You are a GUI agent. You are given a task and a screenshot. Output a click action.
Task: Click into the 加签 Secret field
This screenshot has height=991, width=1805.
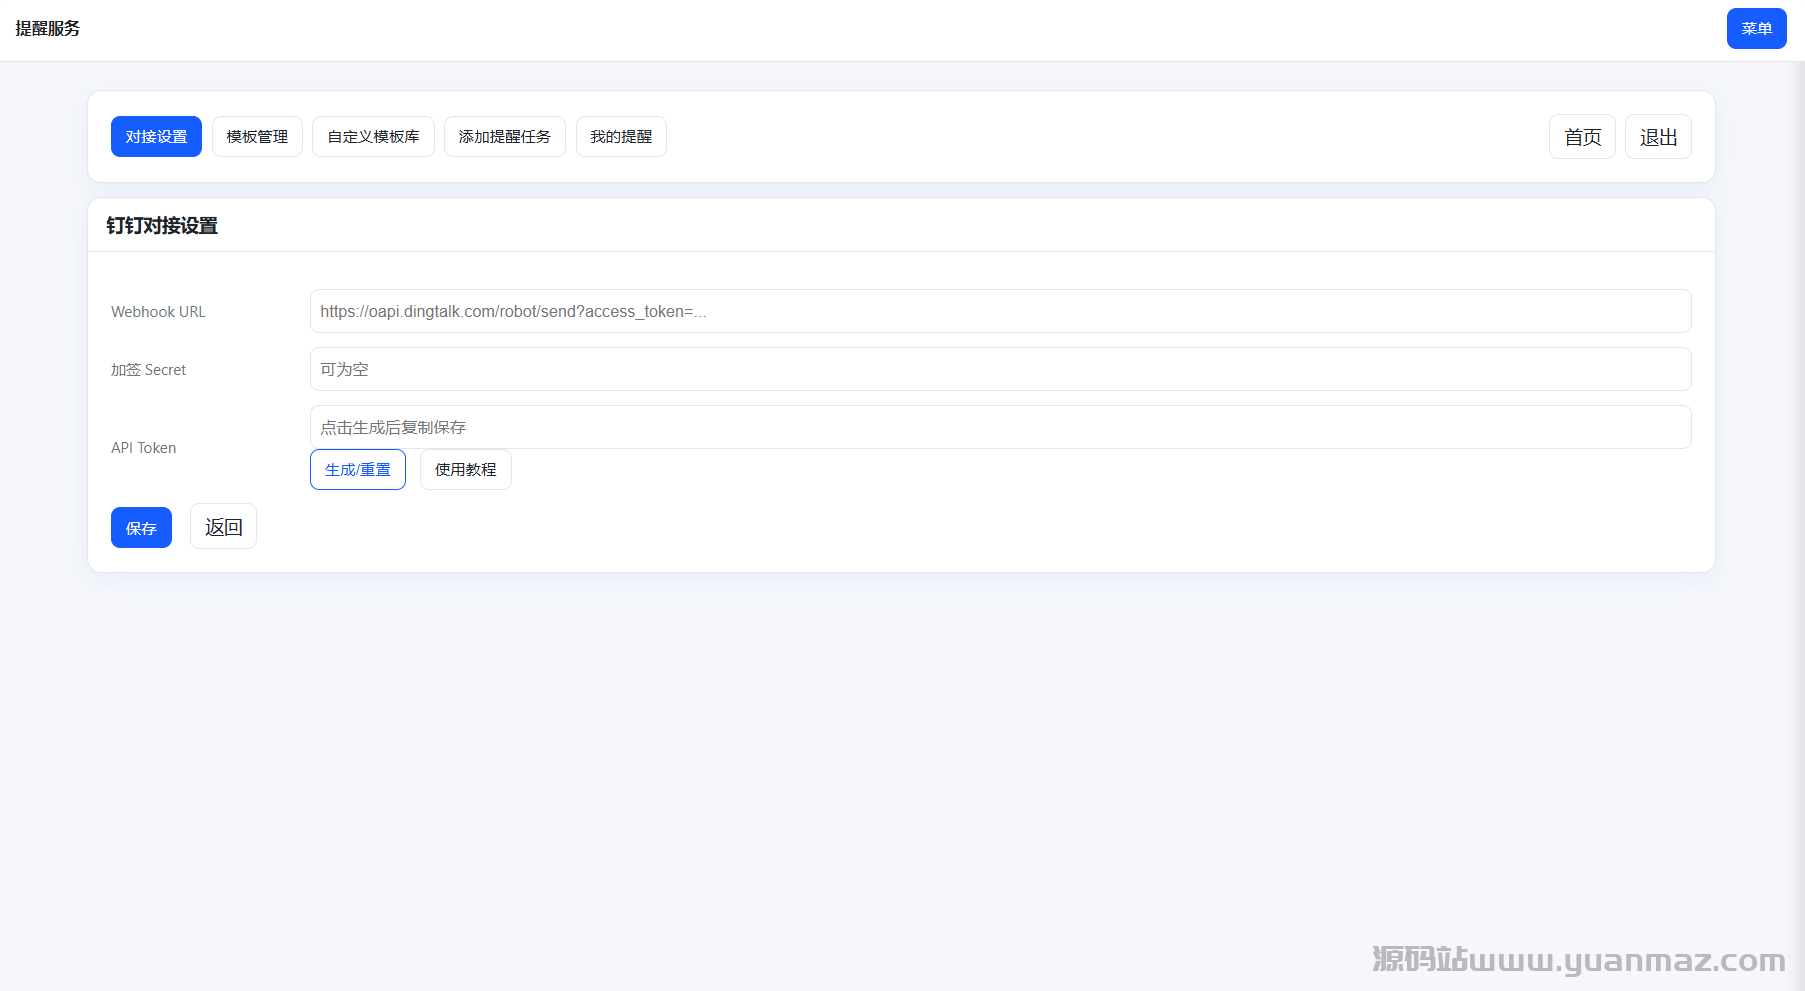pyautogui.click(x=1000, y=369)
